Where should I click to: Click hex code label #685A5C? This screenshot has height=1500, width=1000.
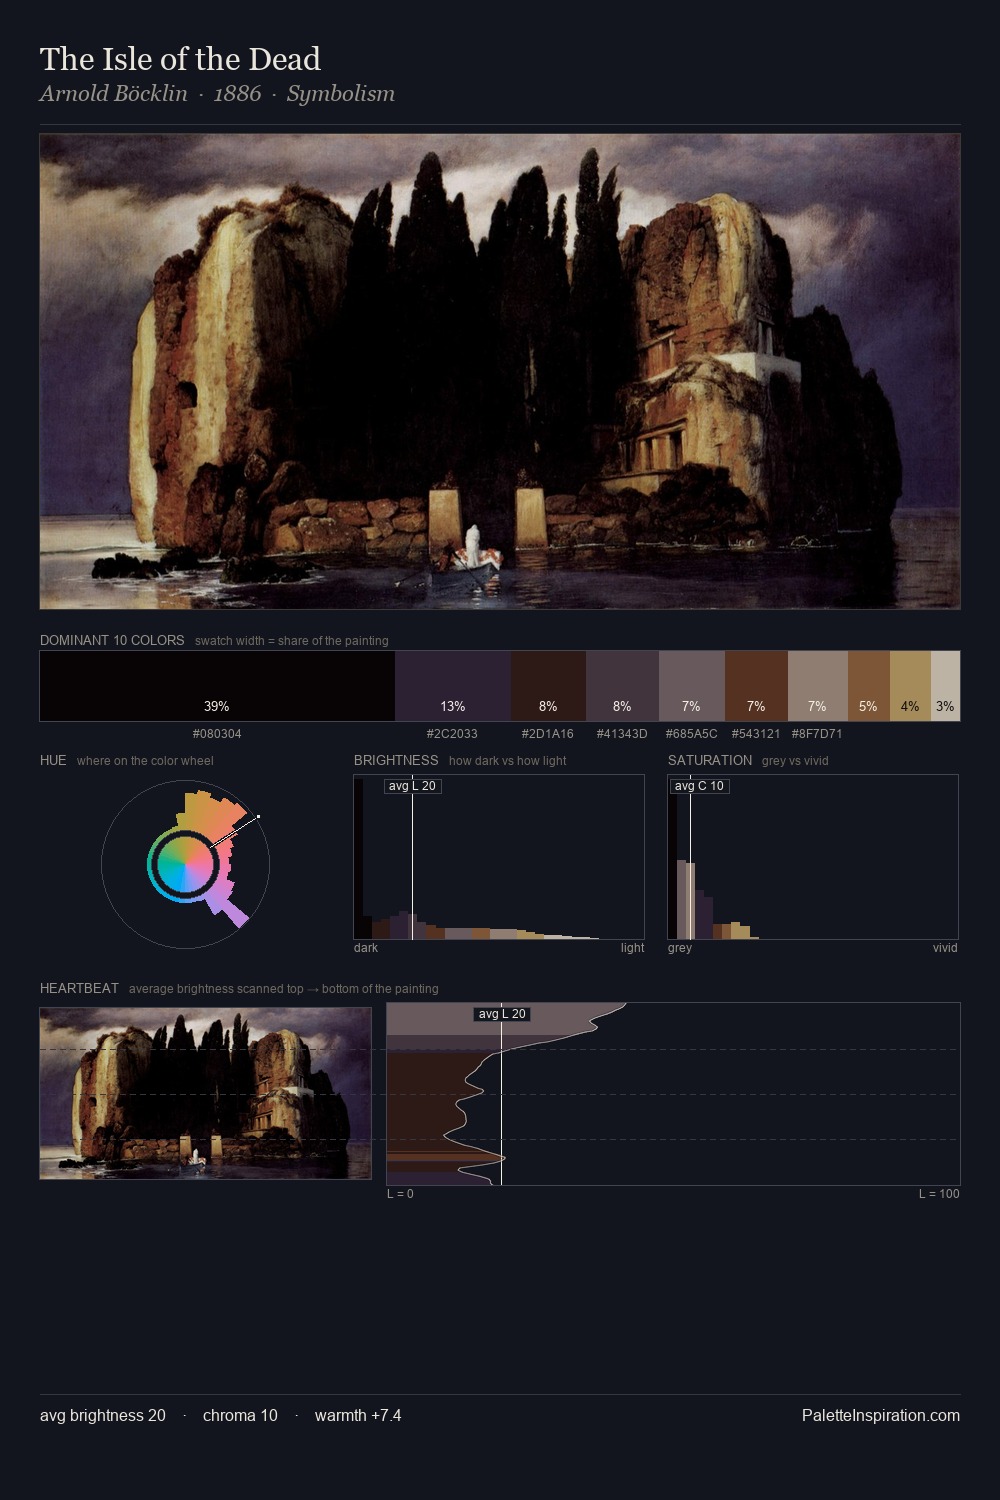point(691,734)
